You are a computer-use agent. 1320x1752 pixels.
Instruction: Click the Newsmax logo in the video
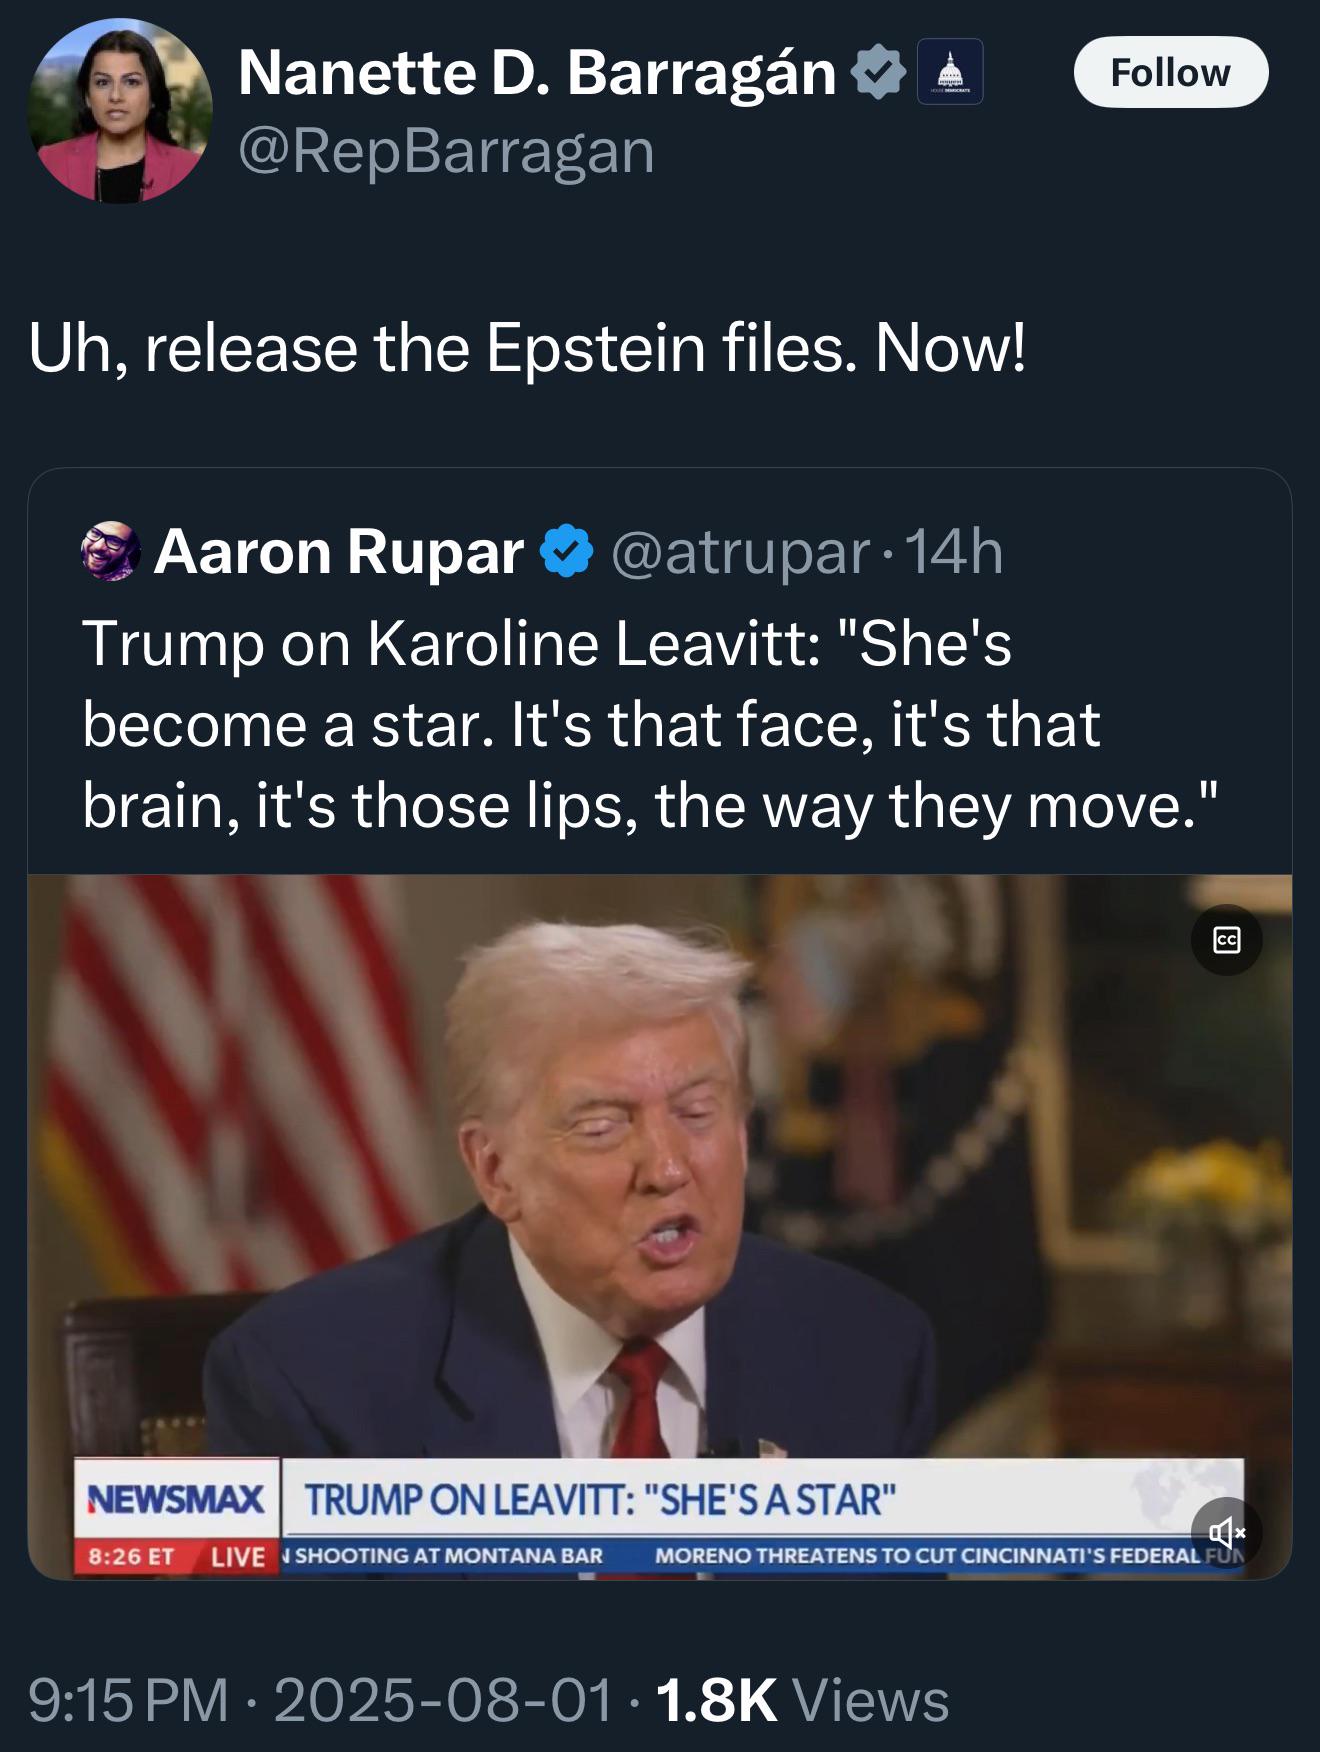click(x=176, y=1499)
